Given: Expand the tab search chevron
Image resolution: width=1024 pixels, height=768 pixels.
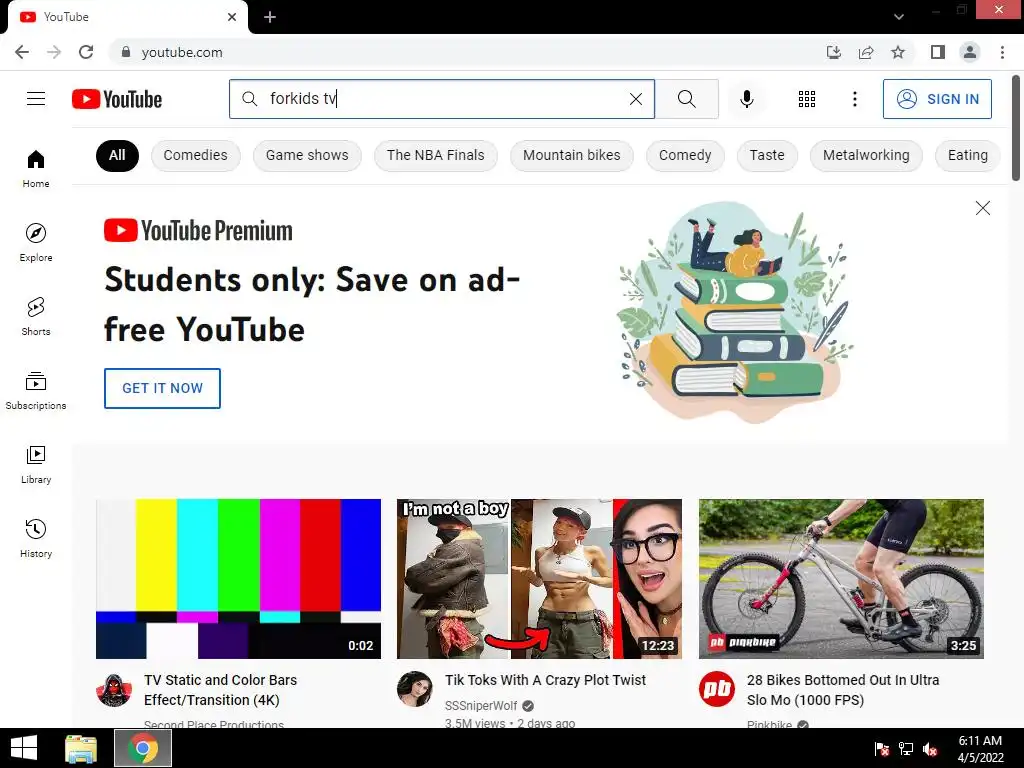Looking at the screenshot, I should click(x=899, y=17).
